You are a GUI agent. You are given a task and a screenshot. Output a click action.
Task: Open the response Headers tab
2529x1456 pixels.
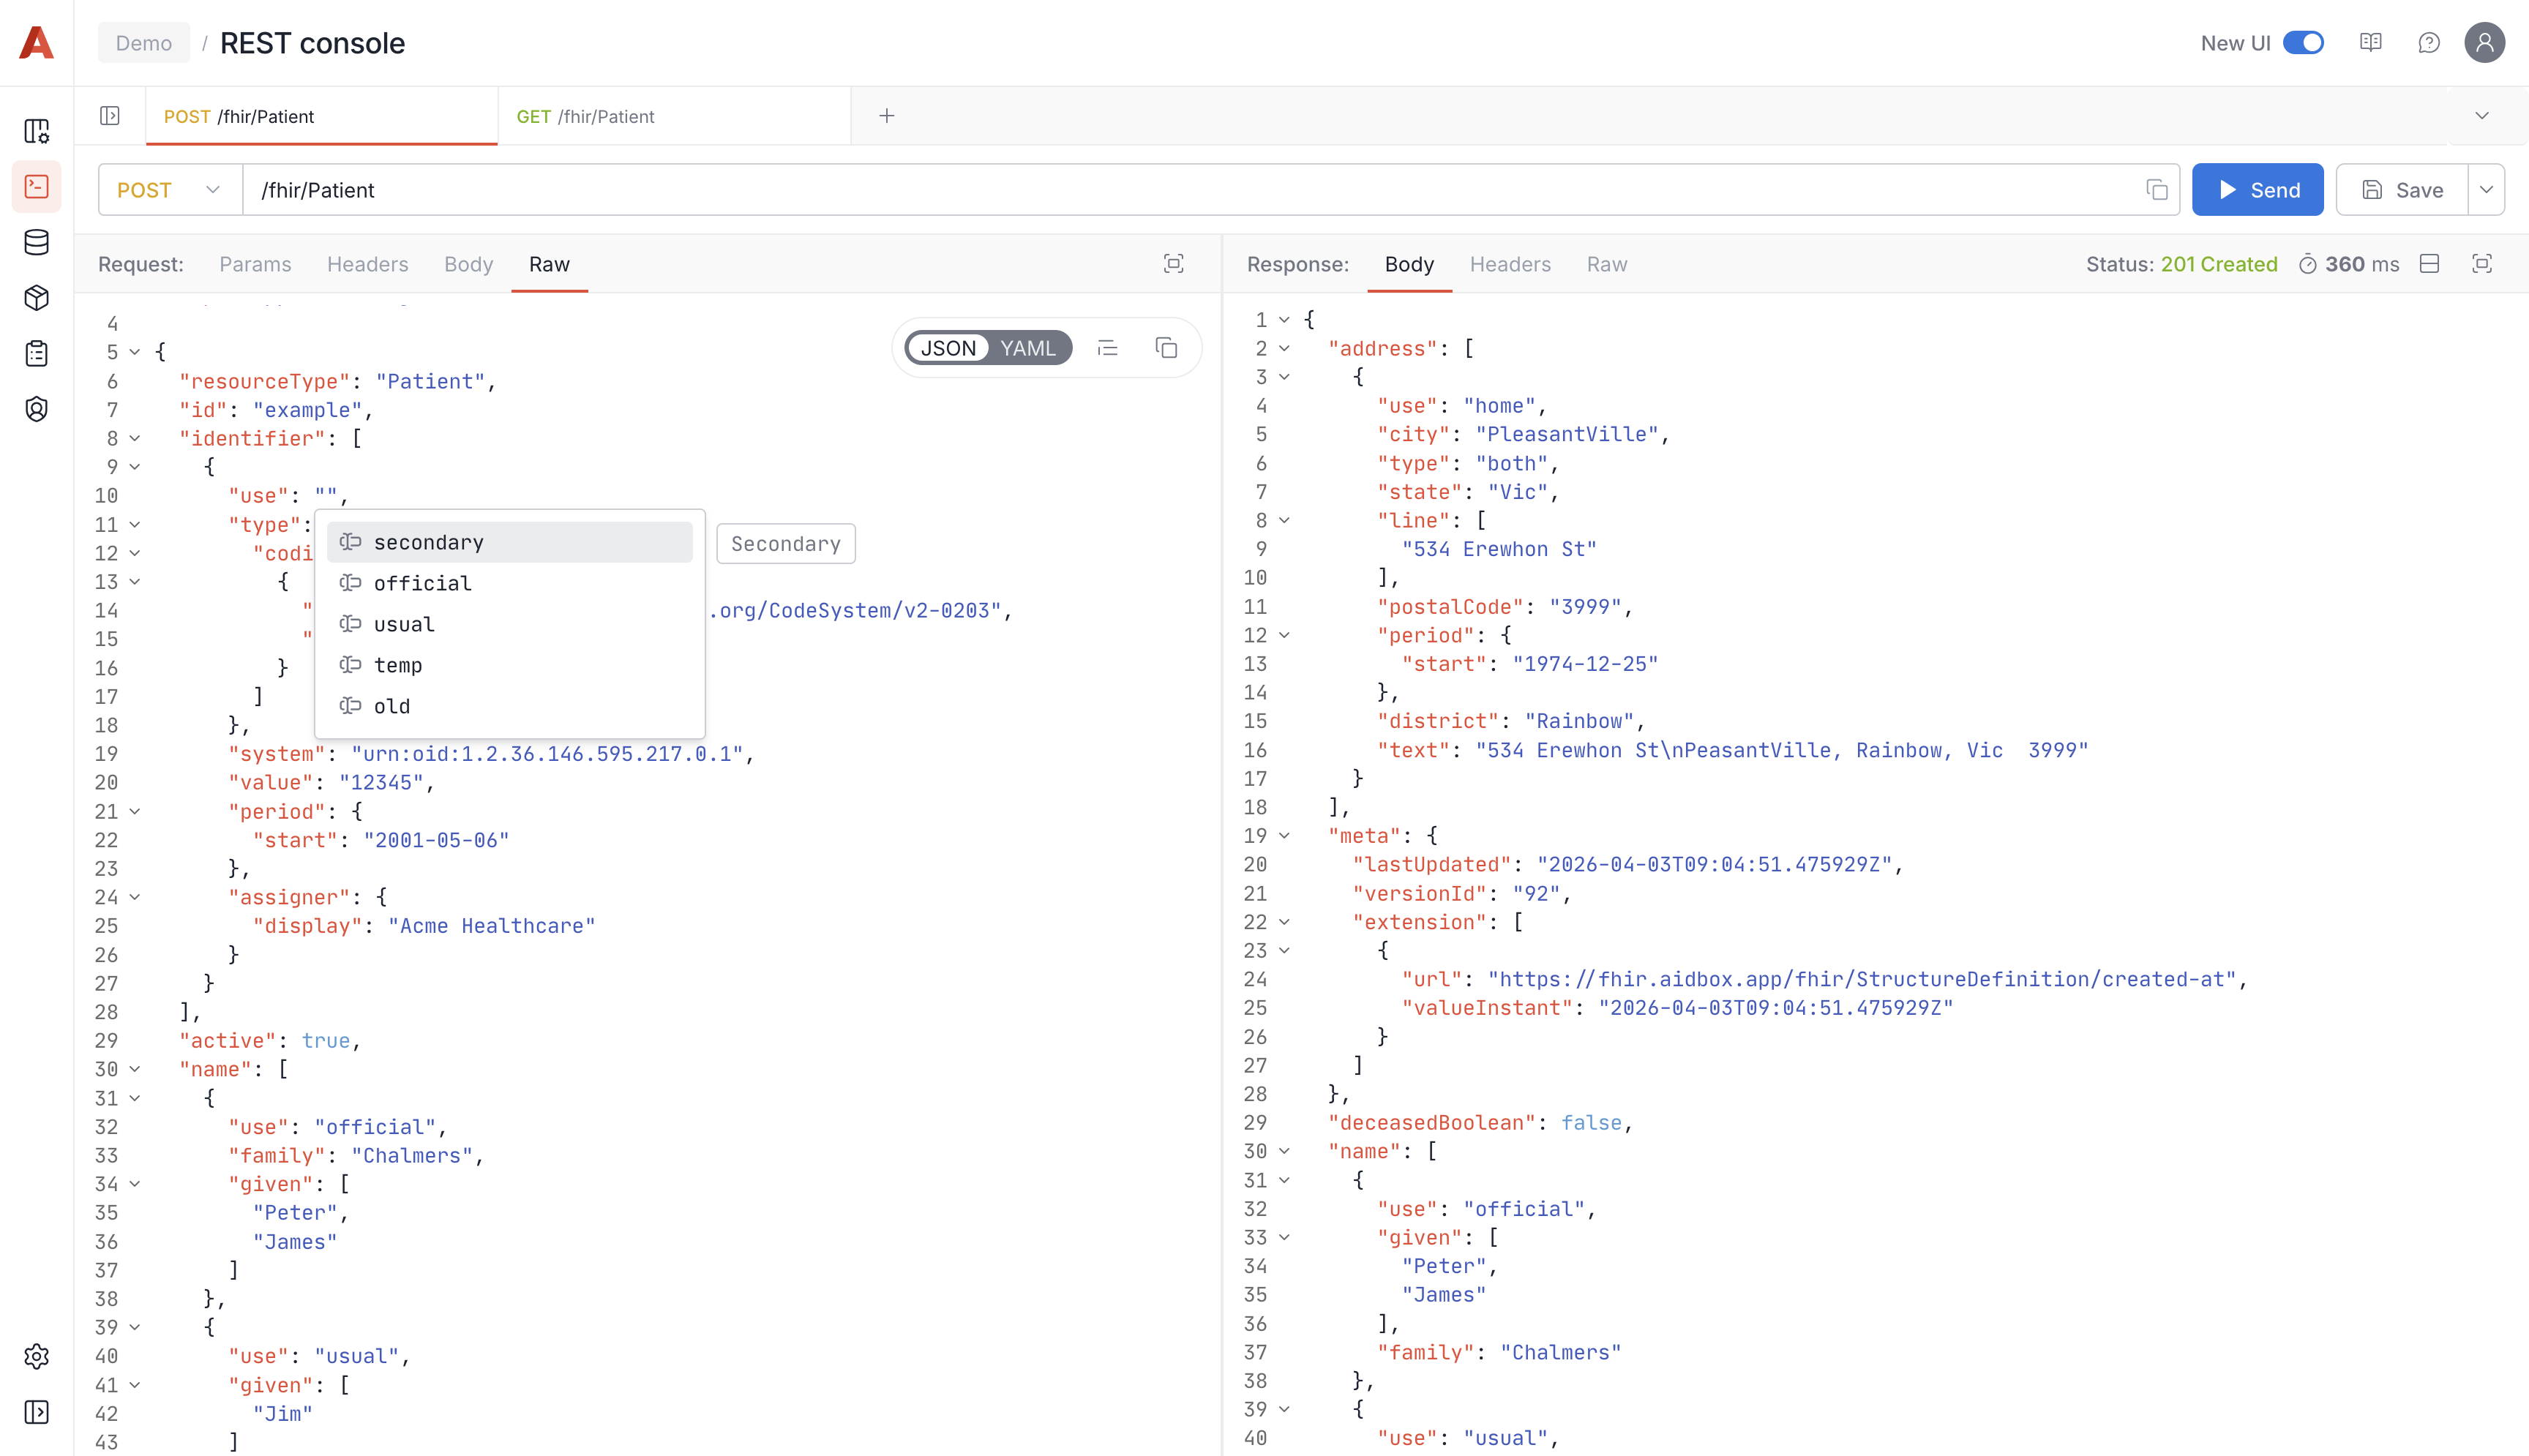point(1509,264)
